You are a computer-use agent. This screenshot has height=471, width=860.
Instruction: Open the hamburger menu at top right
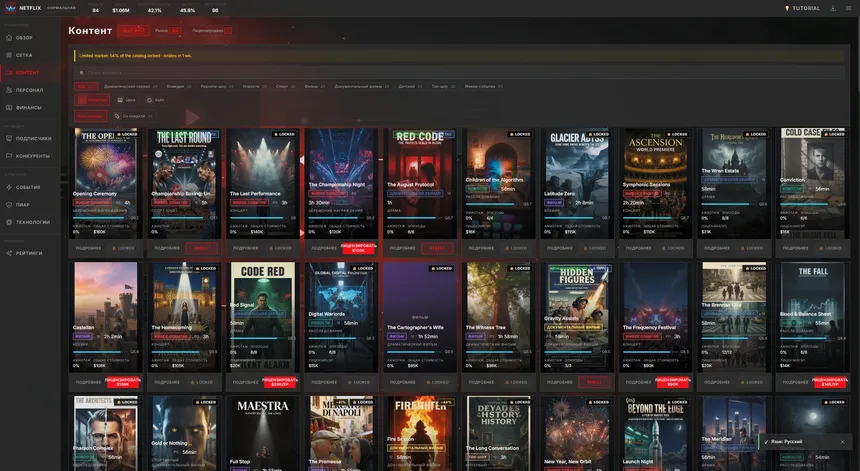coord(848,8)
